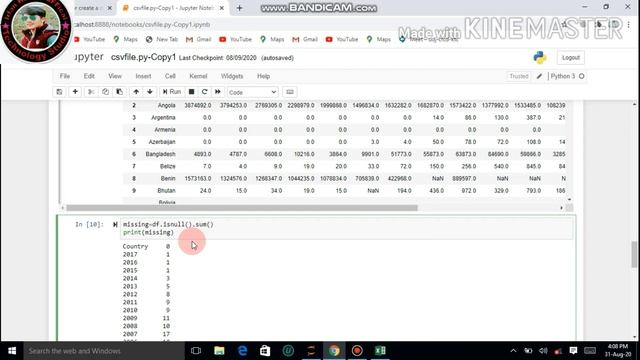Open Task View on taskbar
The image size is (640, 360).
coord(196,351)
